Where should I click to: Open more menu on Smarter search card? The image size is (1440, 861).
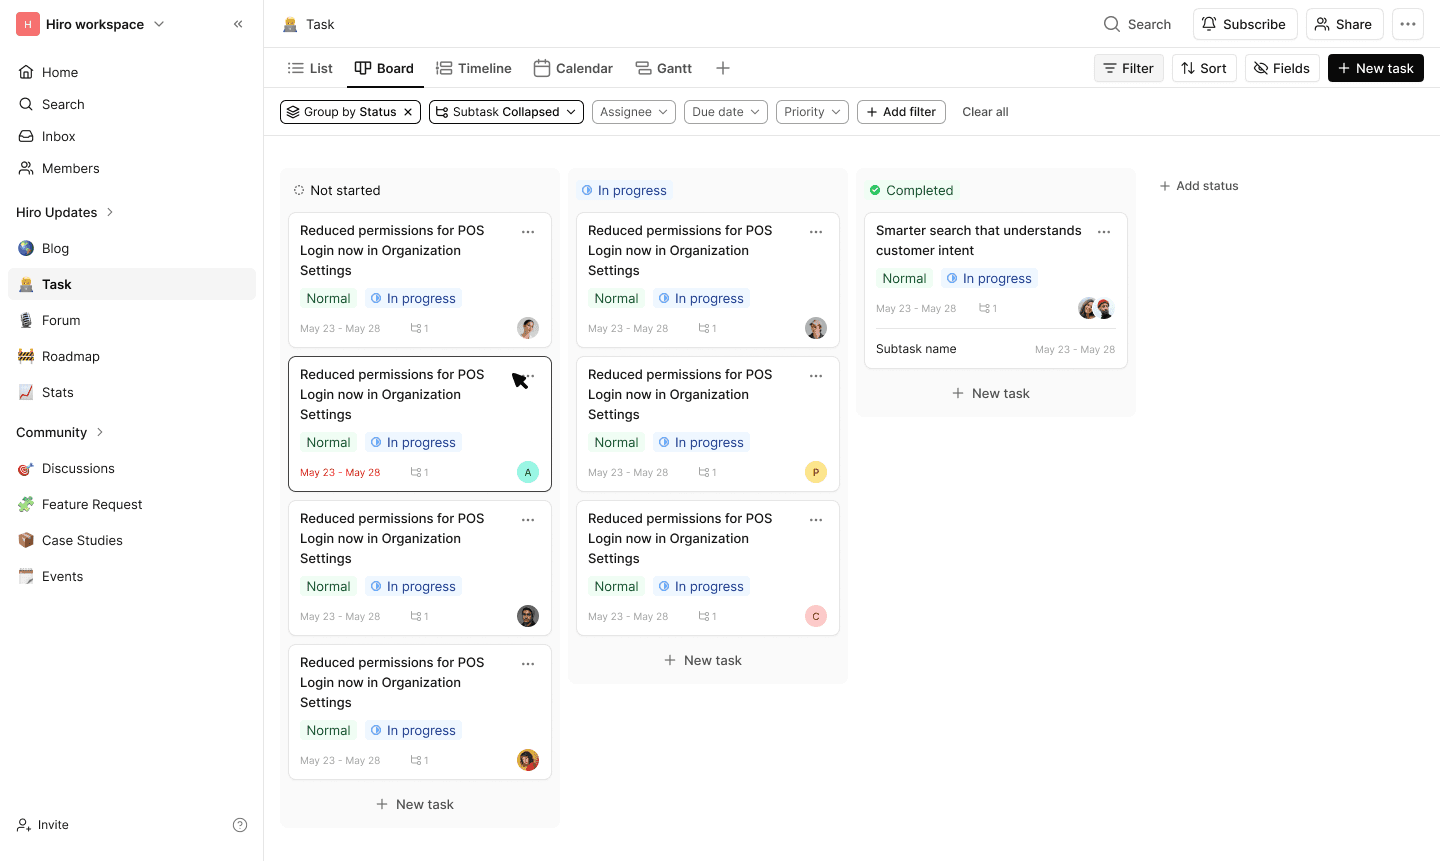pyautogui.click(x=1104, y=232)
